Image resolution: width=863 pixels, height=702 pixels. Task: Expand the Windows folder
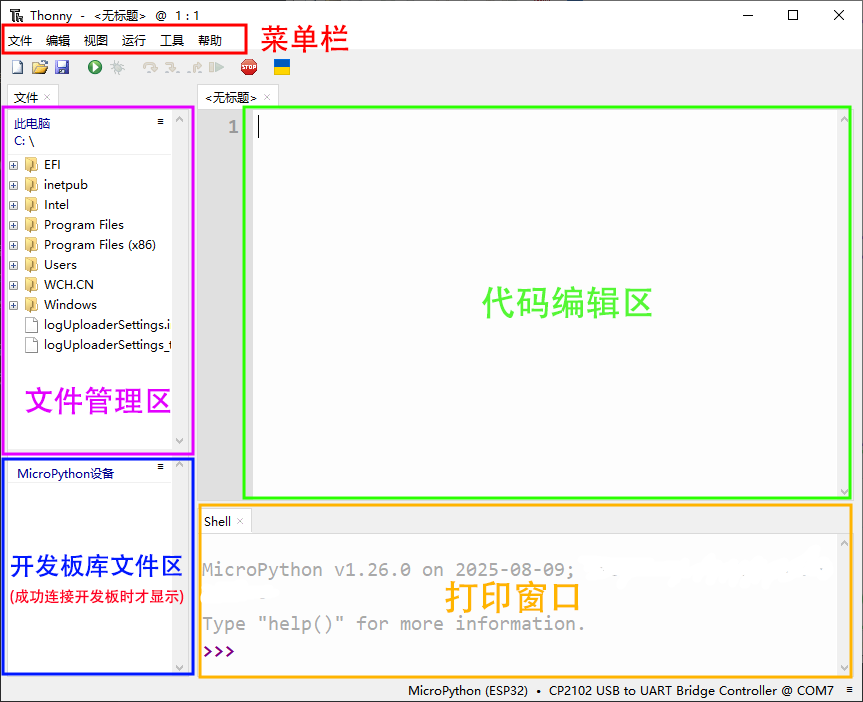point(14,305)
